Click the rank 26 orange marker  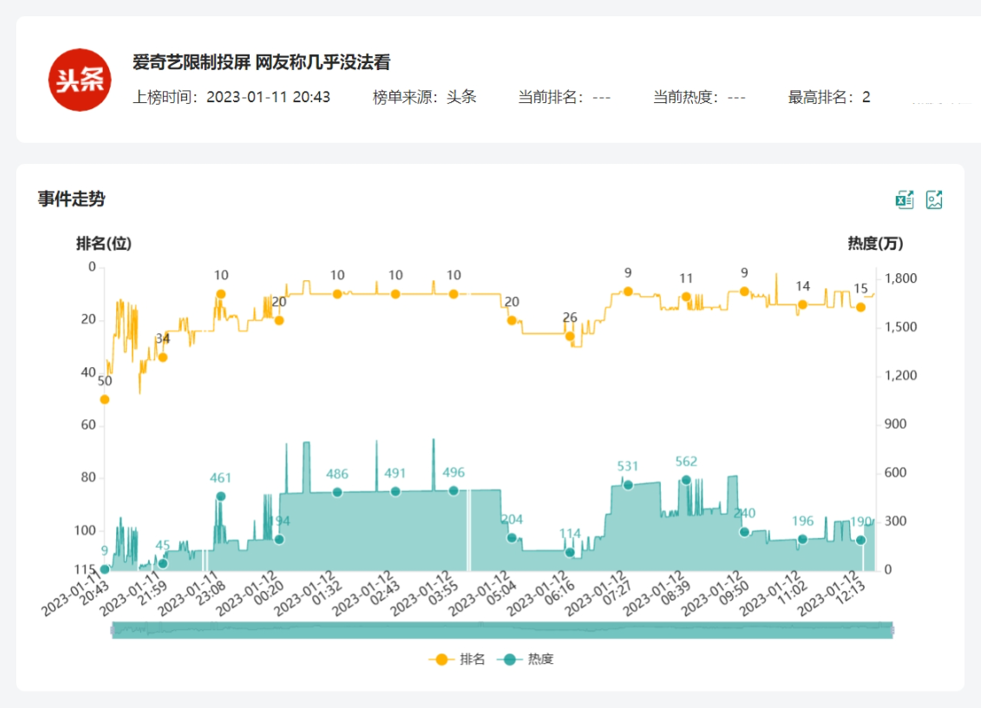[570, 336]
